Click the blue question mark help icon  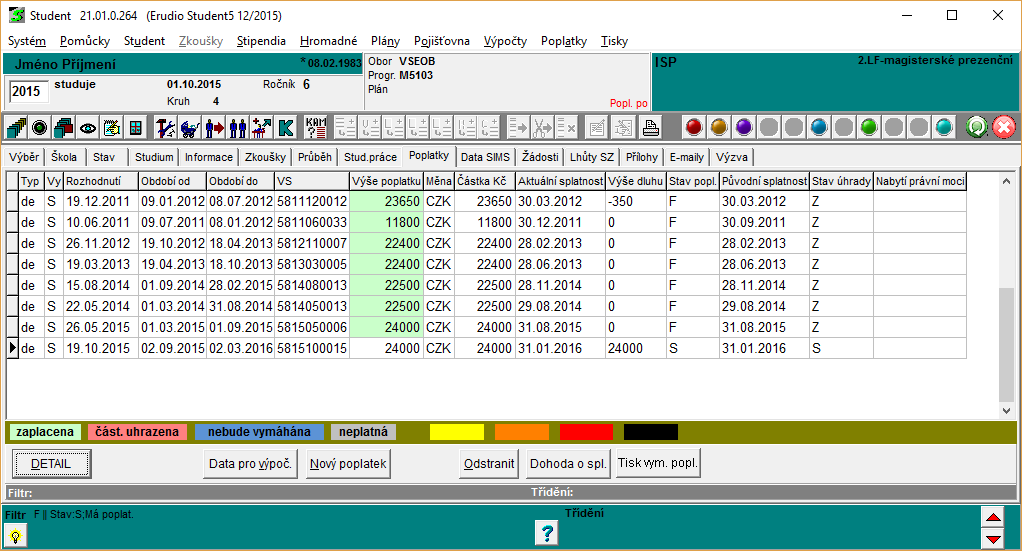(546, 533)
